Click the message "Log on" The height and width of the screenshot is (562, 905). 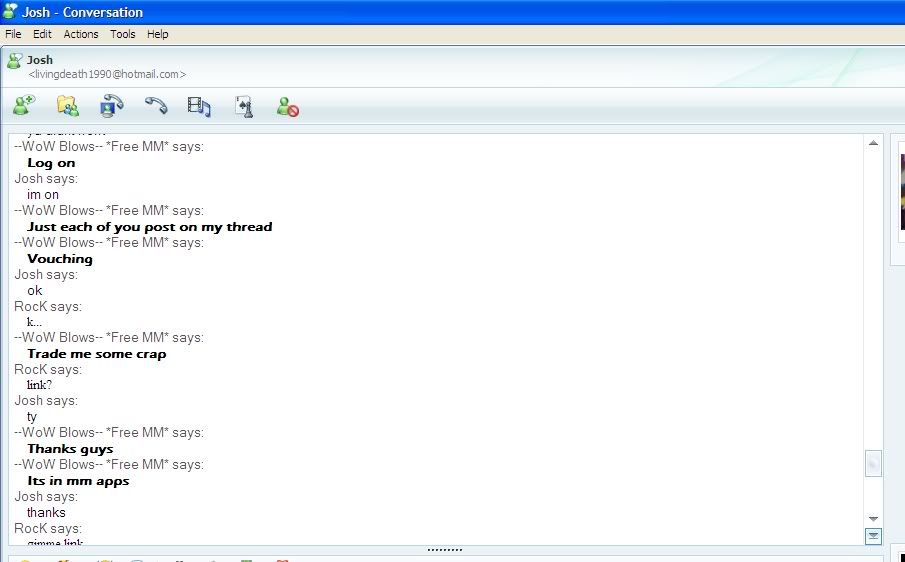tap(51, 163)
